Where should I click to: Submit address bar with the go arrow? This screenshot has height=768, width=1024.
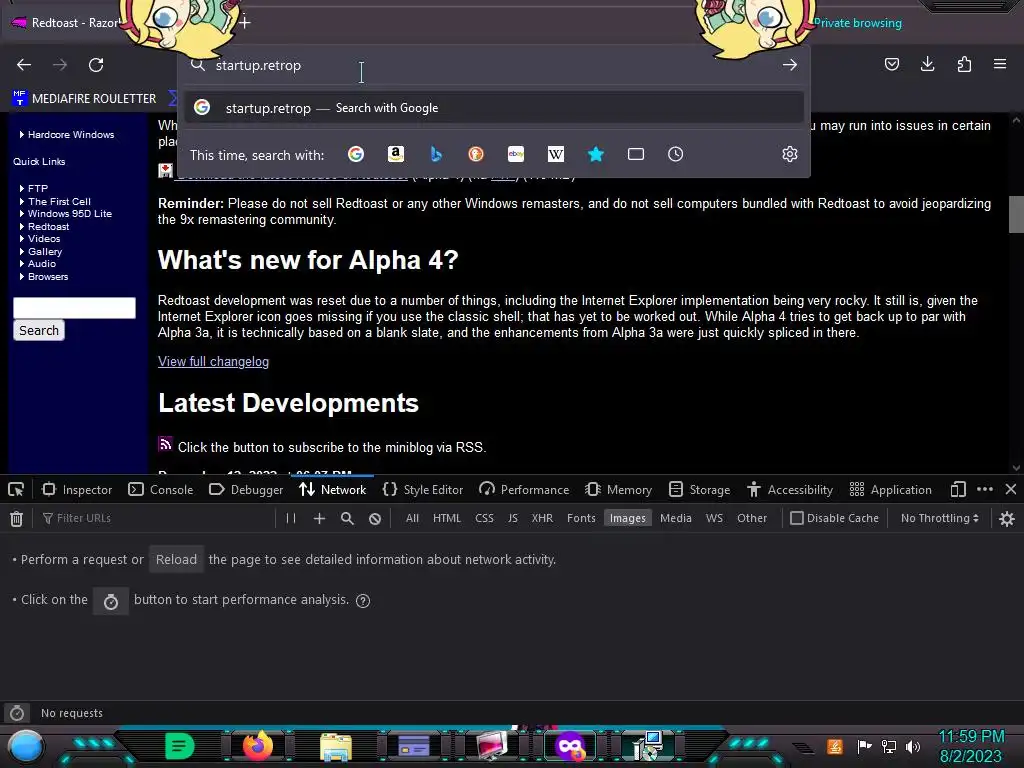pyautogui.click(x=790, y=65)
